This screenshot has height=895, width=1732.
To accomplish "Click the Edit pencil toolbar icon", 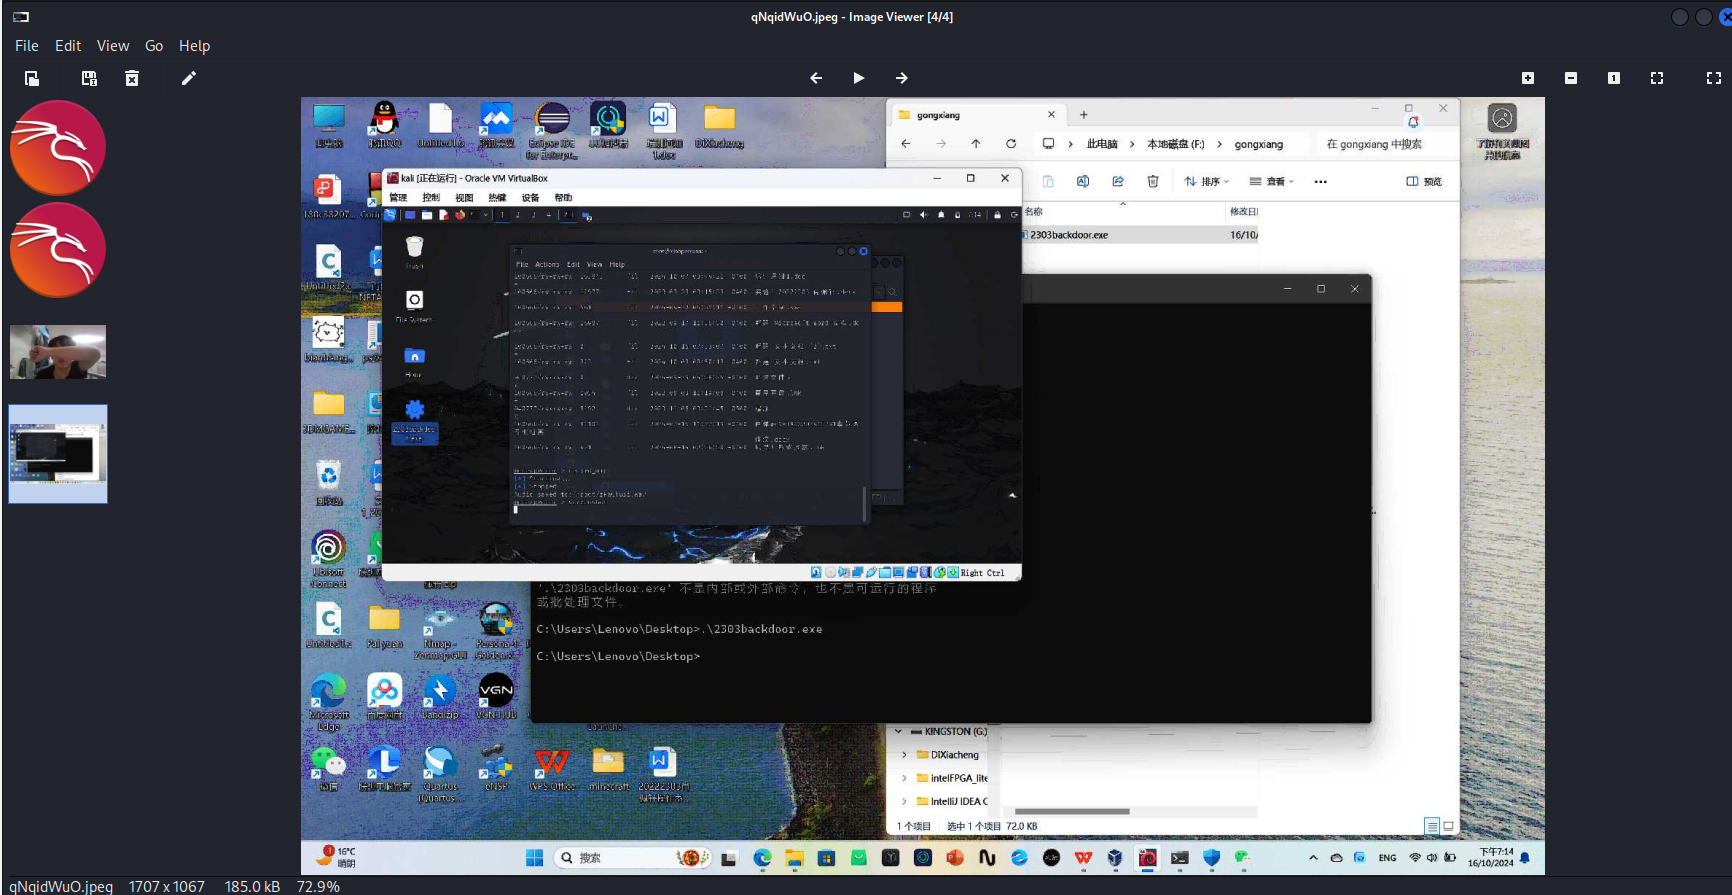I will point(188,78).
